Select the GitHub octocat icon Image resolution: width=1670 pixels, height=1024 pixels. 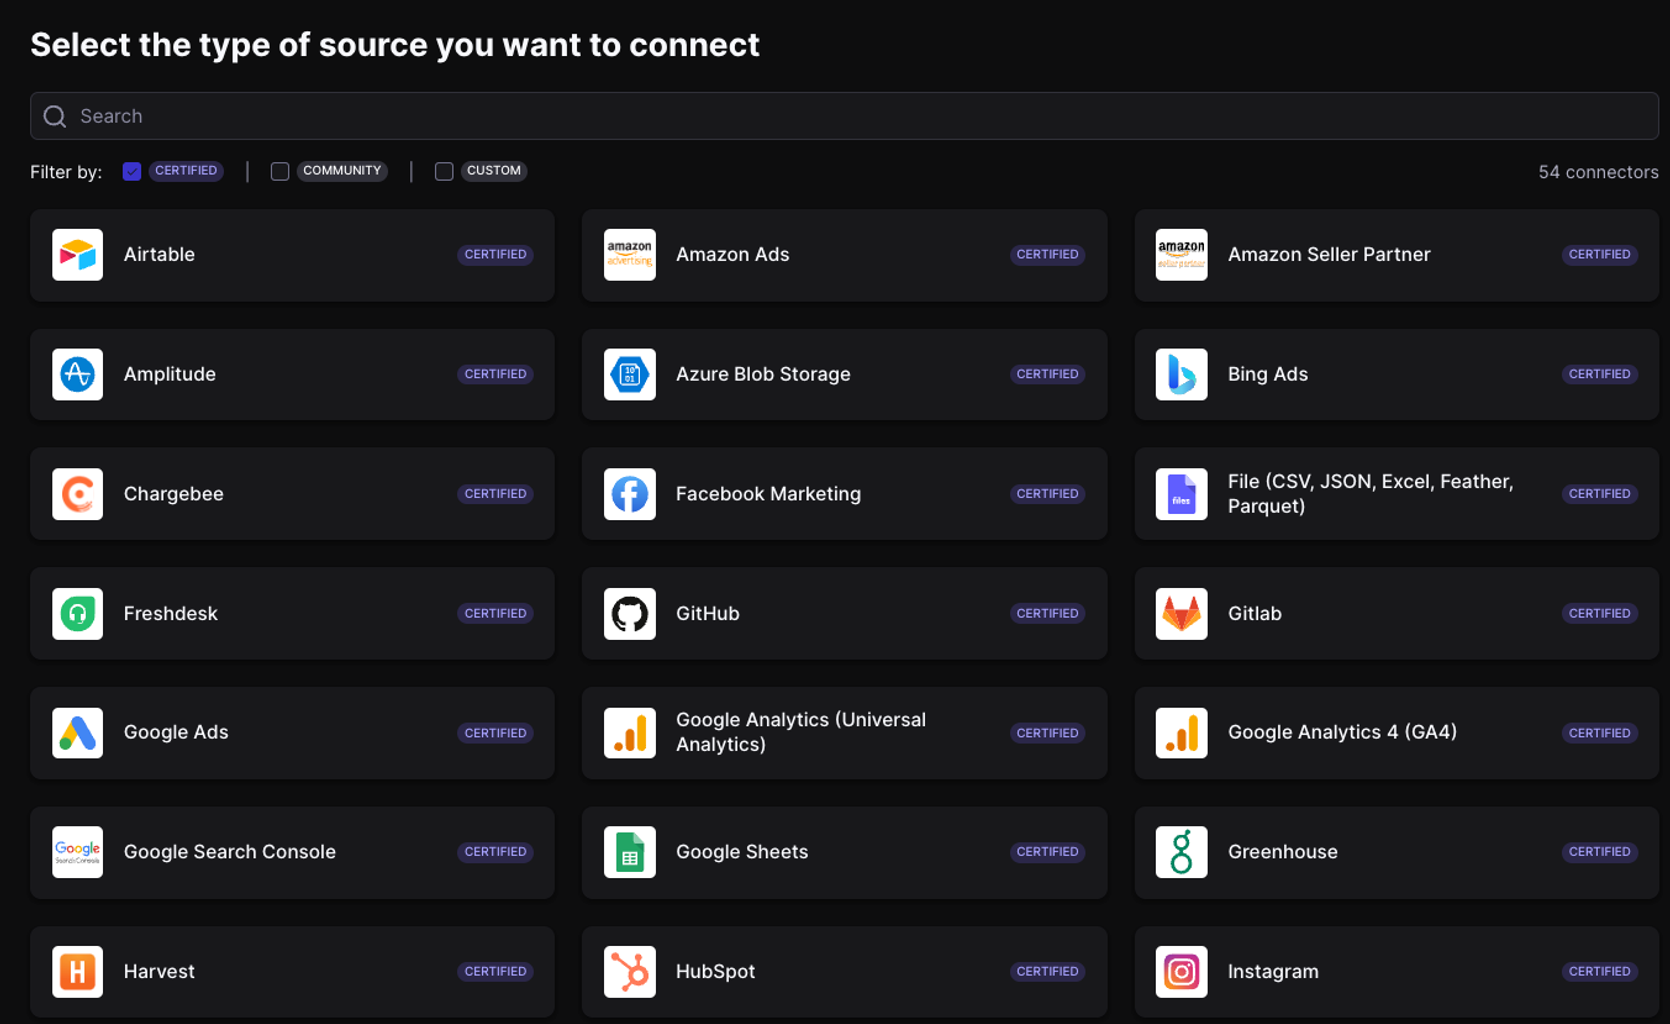629,613
